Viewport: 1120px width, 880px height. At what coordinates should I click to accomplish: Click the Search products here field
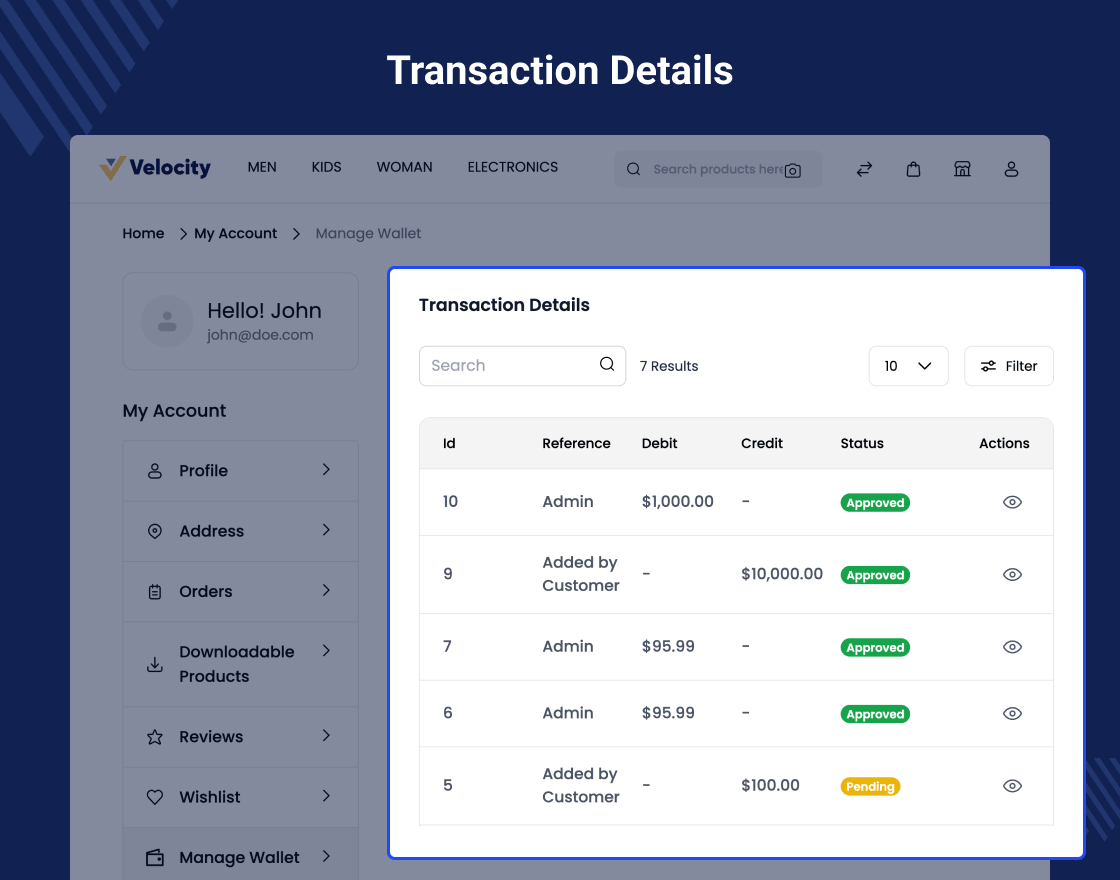tap(718, 169)
